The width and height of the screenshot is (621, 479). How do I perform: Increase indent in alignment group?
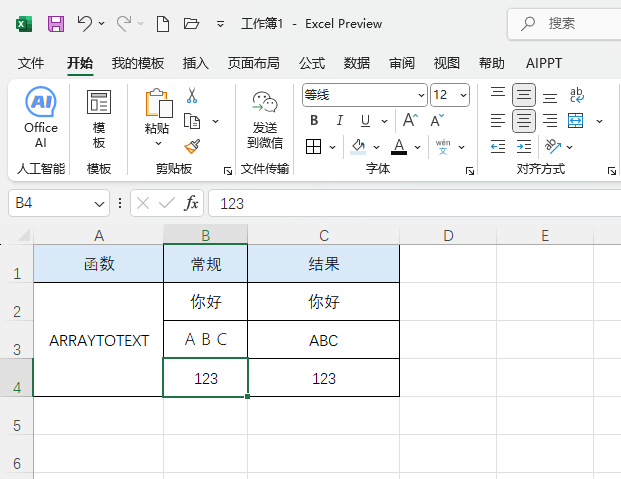point(524,147)
